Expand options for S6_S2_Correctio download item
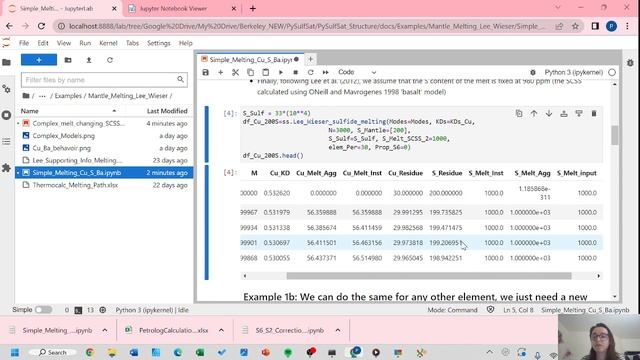The image size is (640, 360). click(x=338, y=330)
